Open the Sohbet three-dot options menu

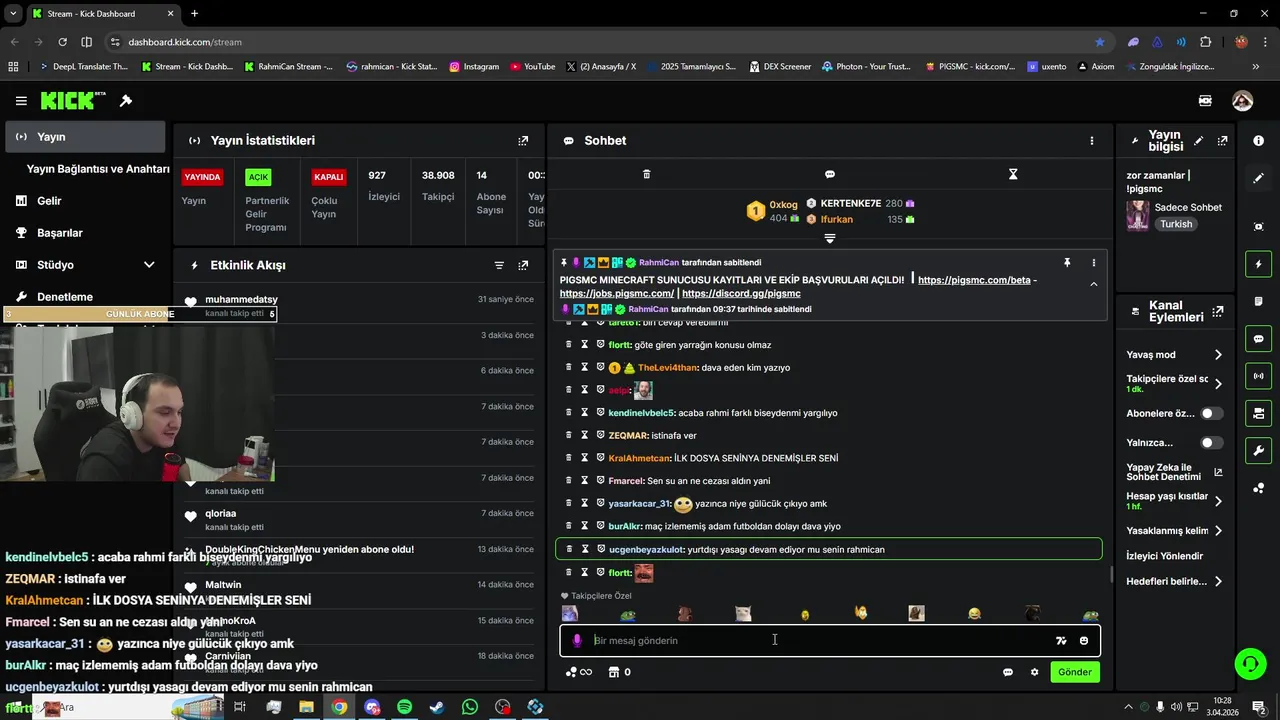click(1092, 141)
